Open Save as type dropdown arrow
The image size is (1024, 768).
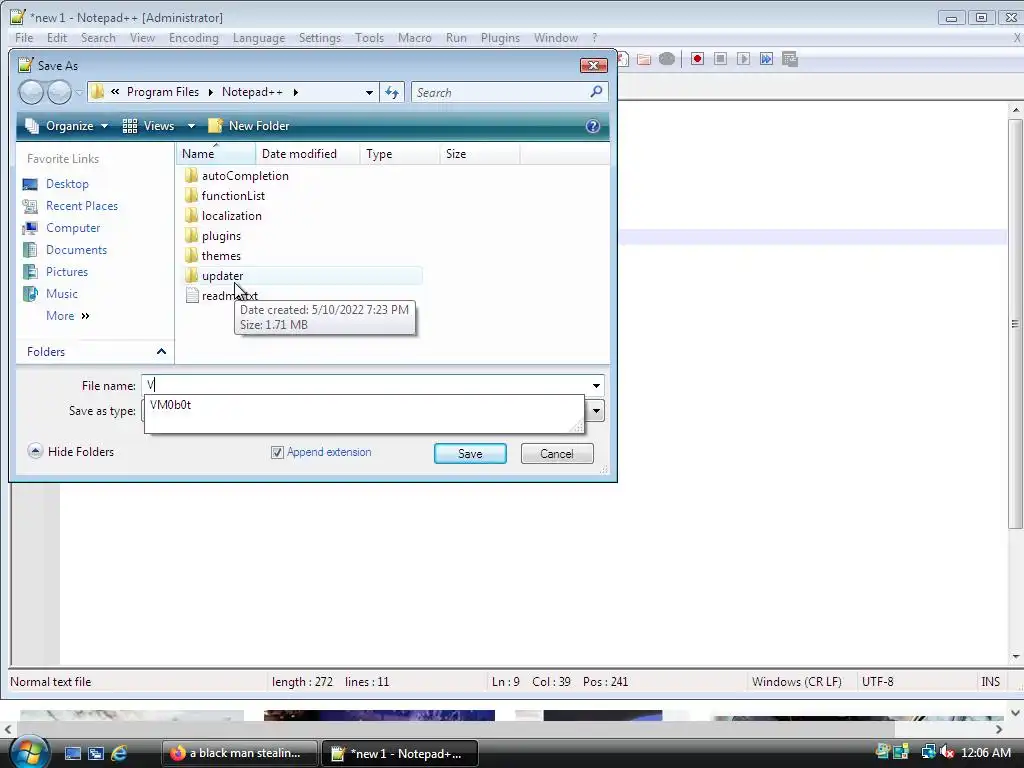click(596, 411)
